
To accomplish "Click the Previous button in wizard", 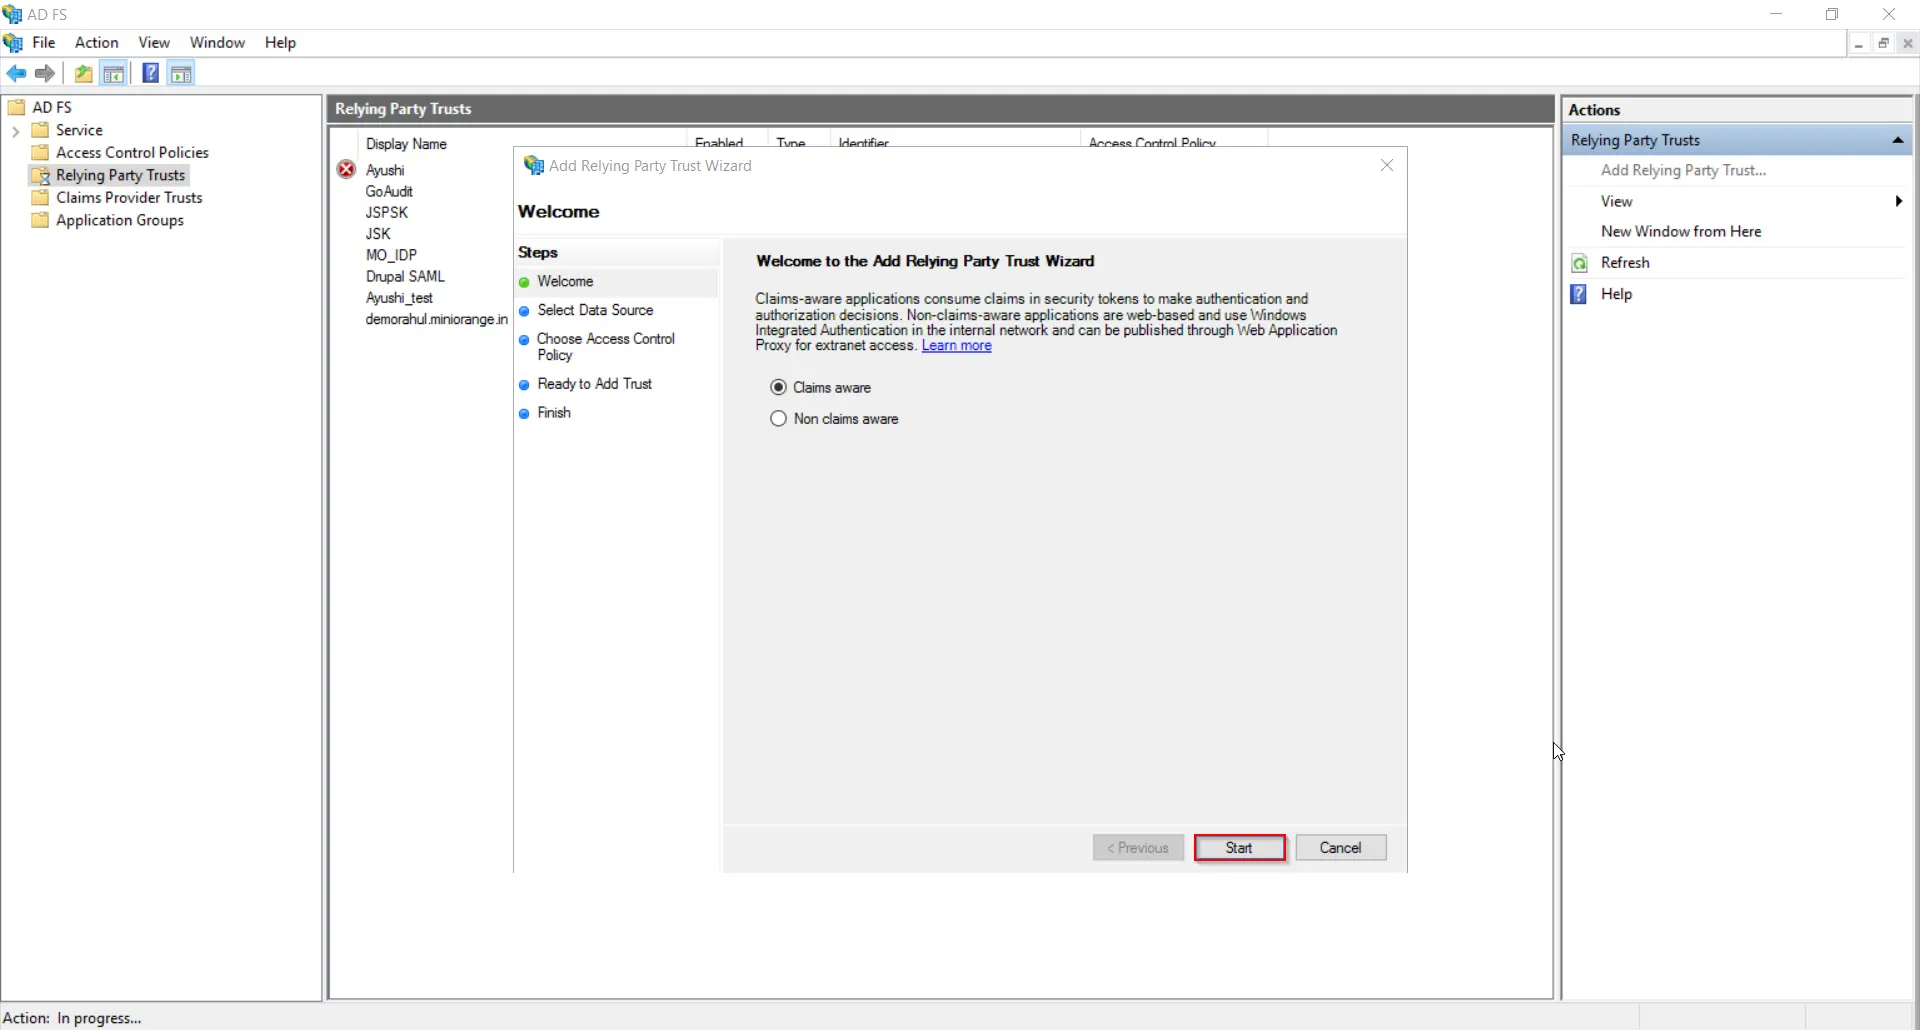I will [x=1138, y=848].
